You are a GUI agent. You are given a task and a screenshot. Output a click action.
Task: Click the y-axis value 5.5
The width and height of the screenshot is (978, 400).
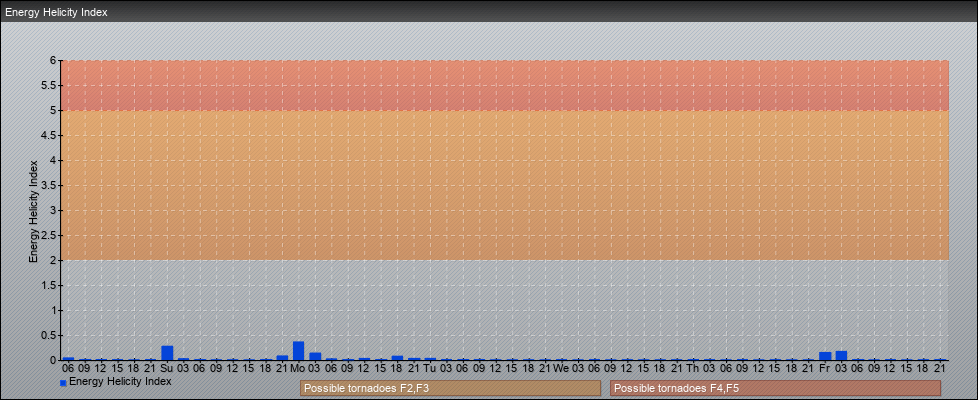[x=49, y=85]
